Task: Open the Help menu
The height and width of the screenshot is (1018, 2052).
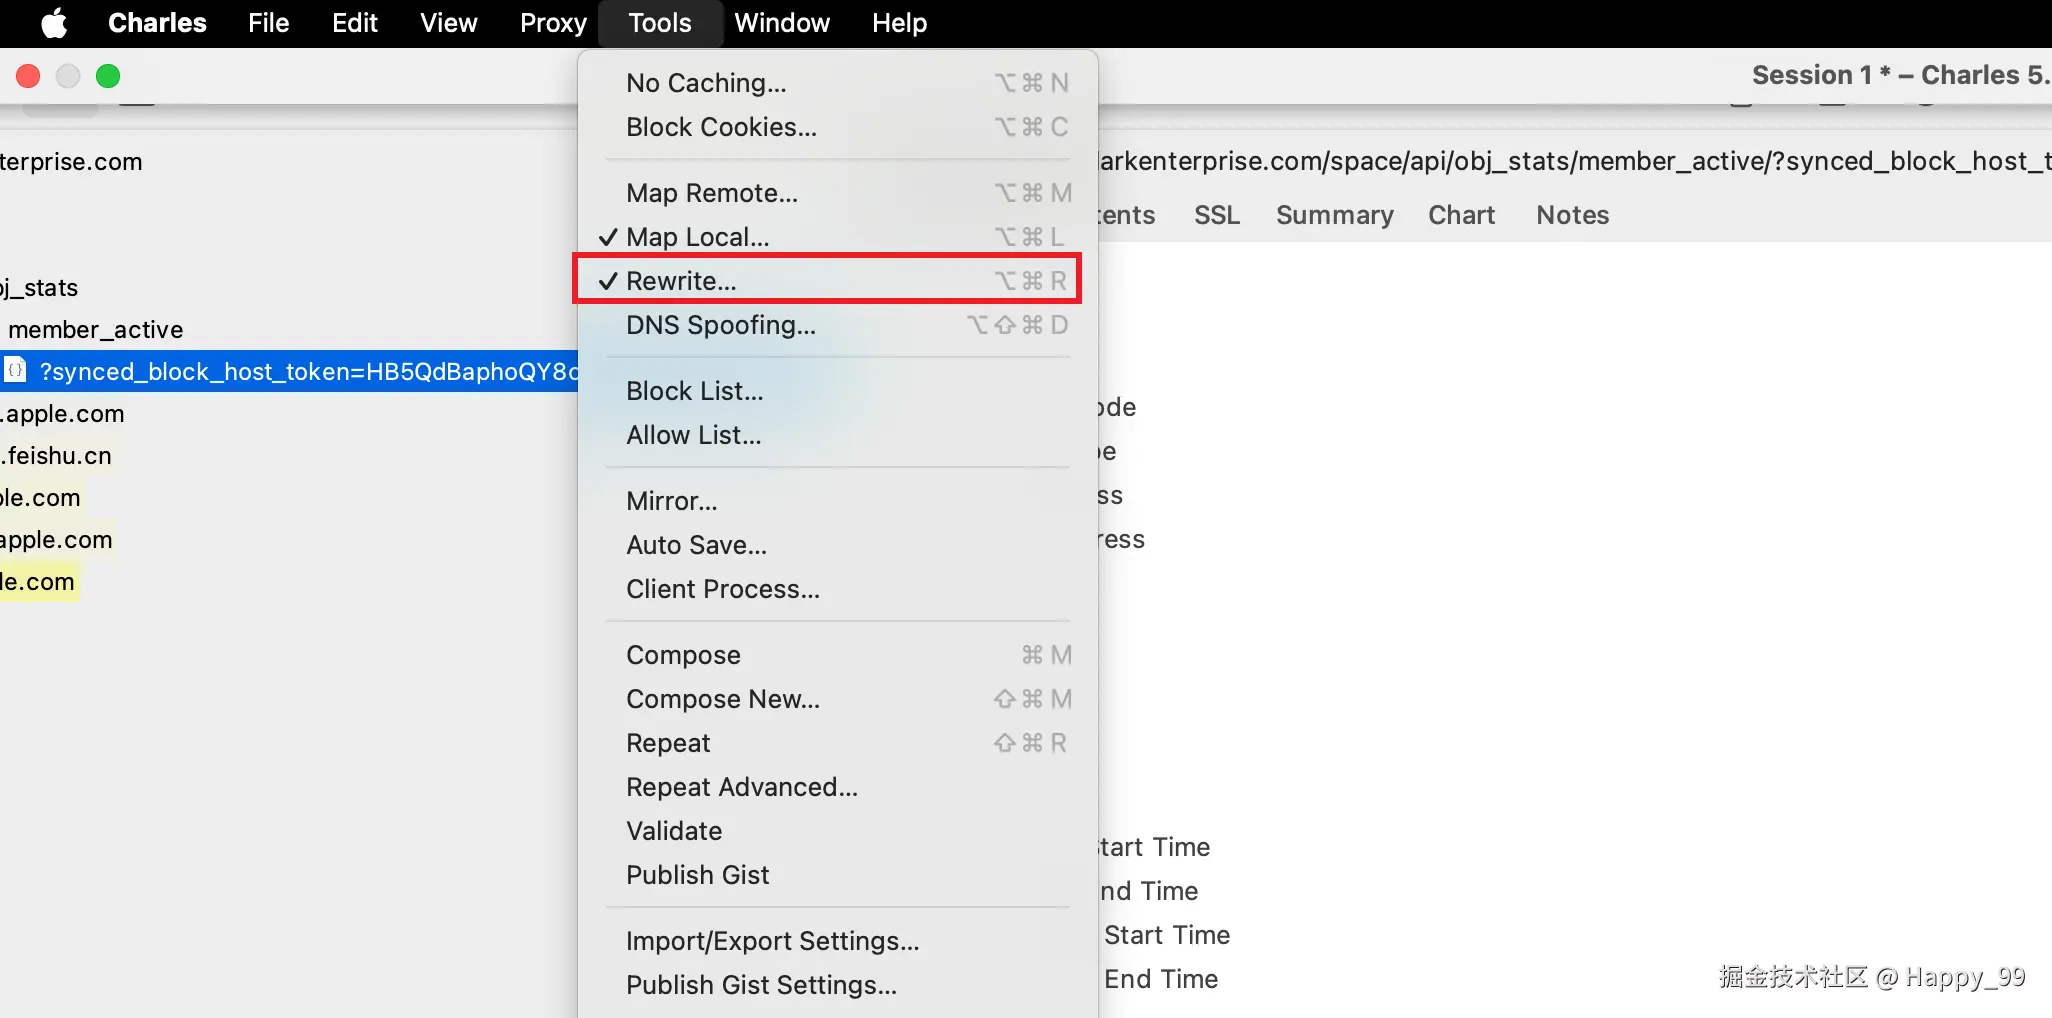Action: (x=899, y=23)
